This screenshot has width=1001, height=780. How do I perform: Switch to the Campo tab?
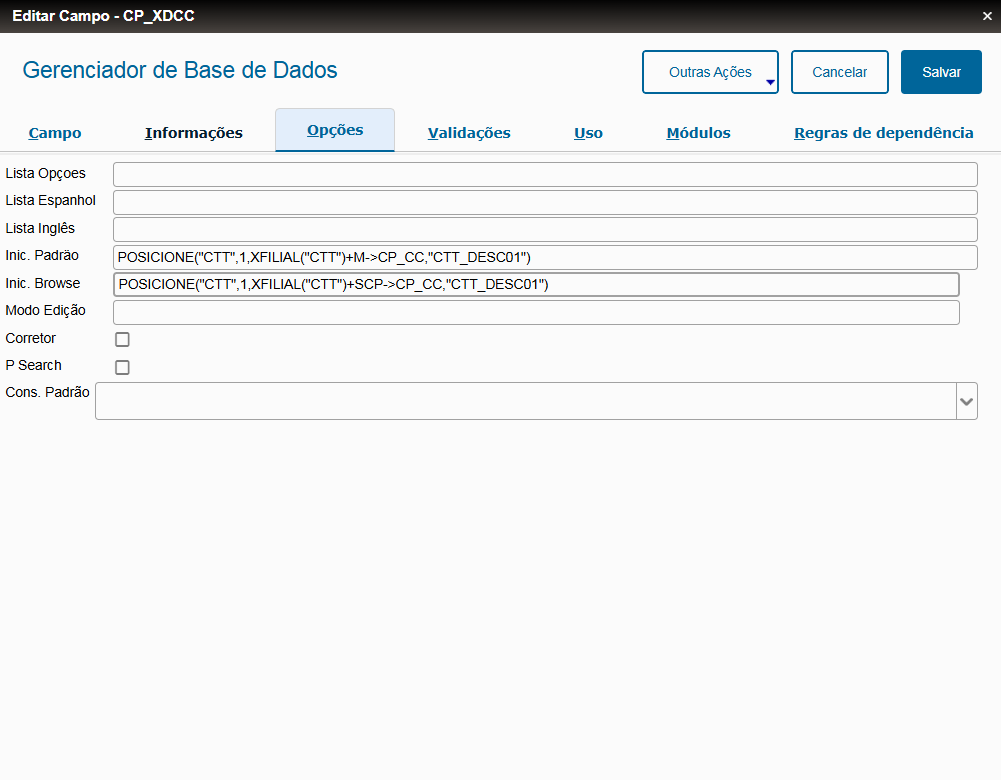(55, 133)
